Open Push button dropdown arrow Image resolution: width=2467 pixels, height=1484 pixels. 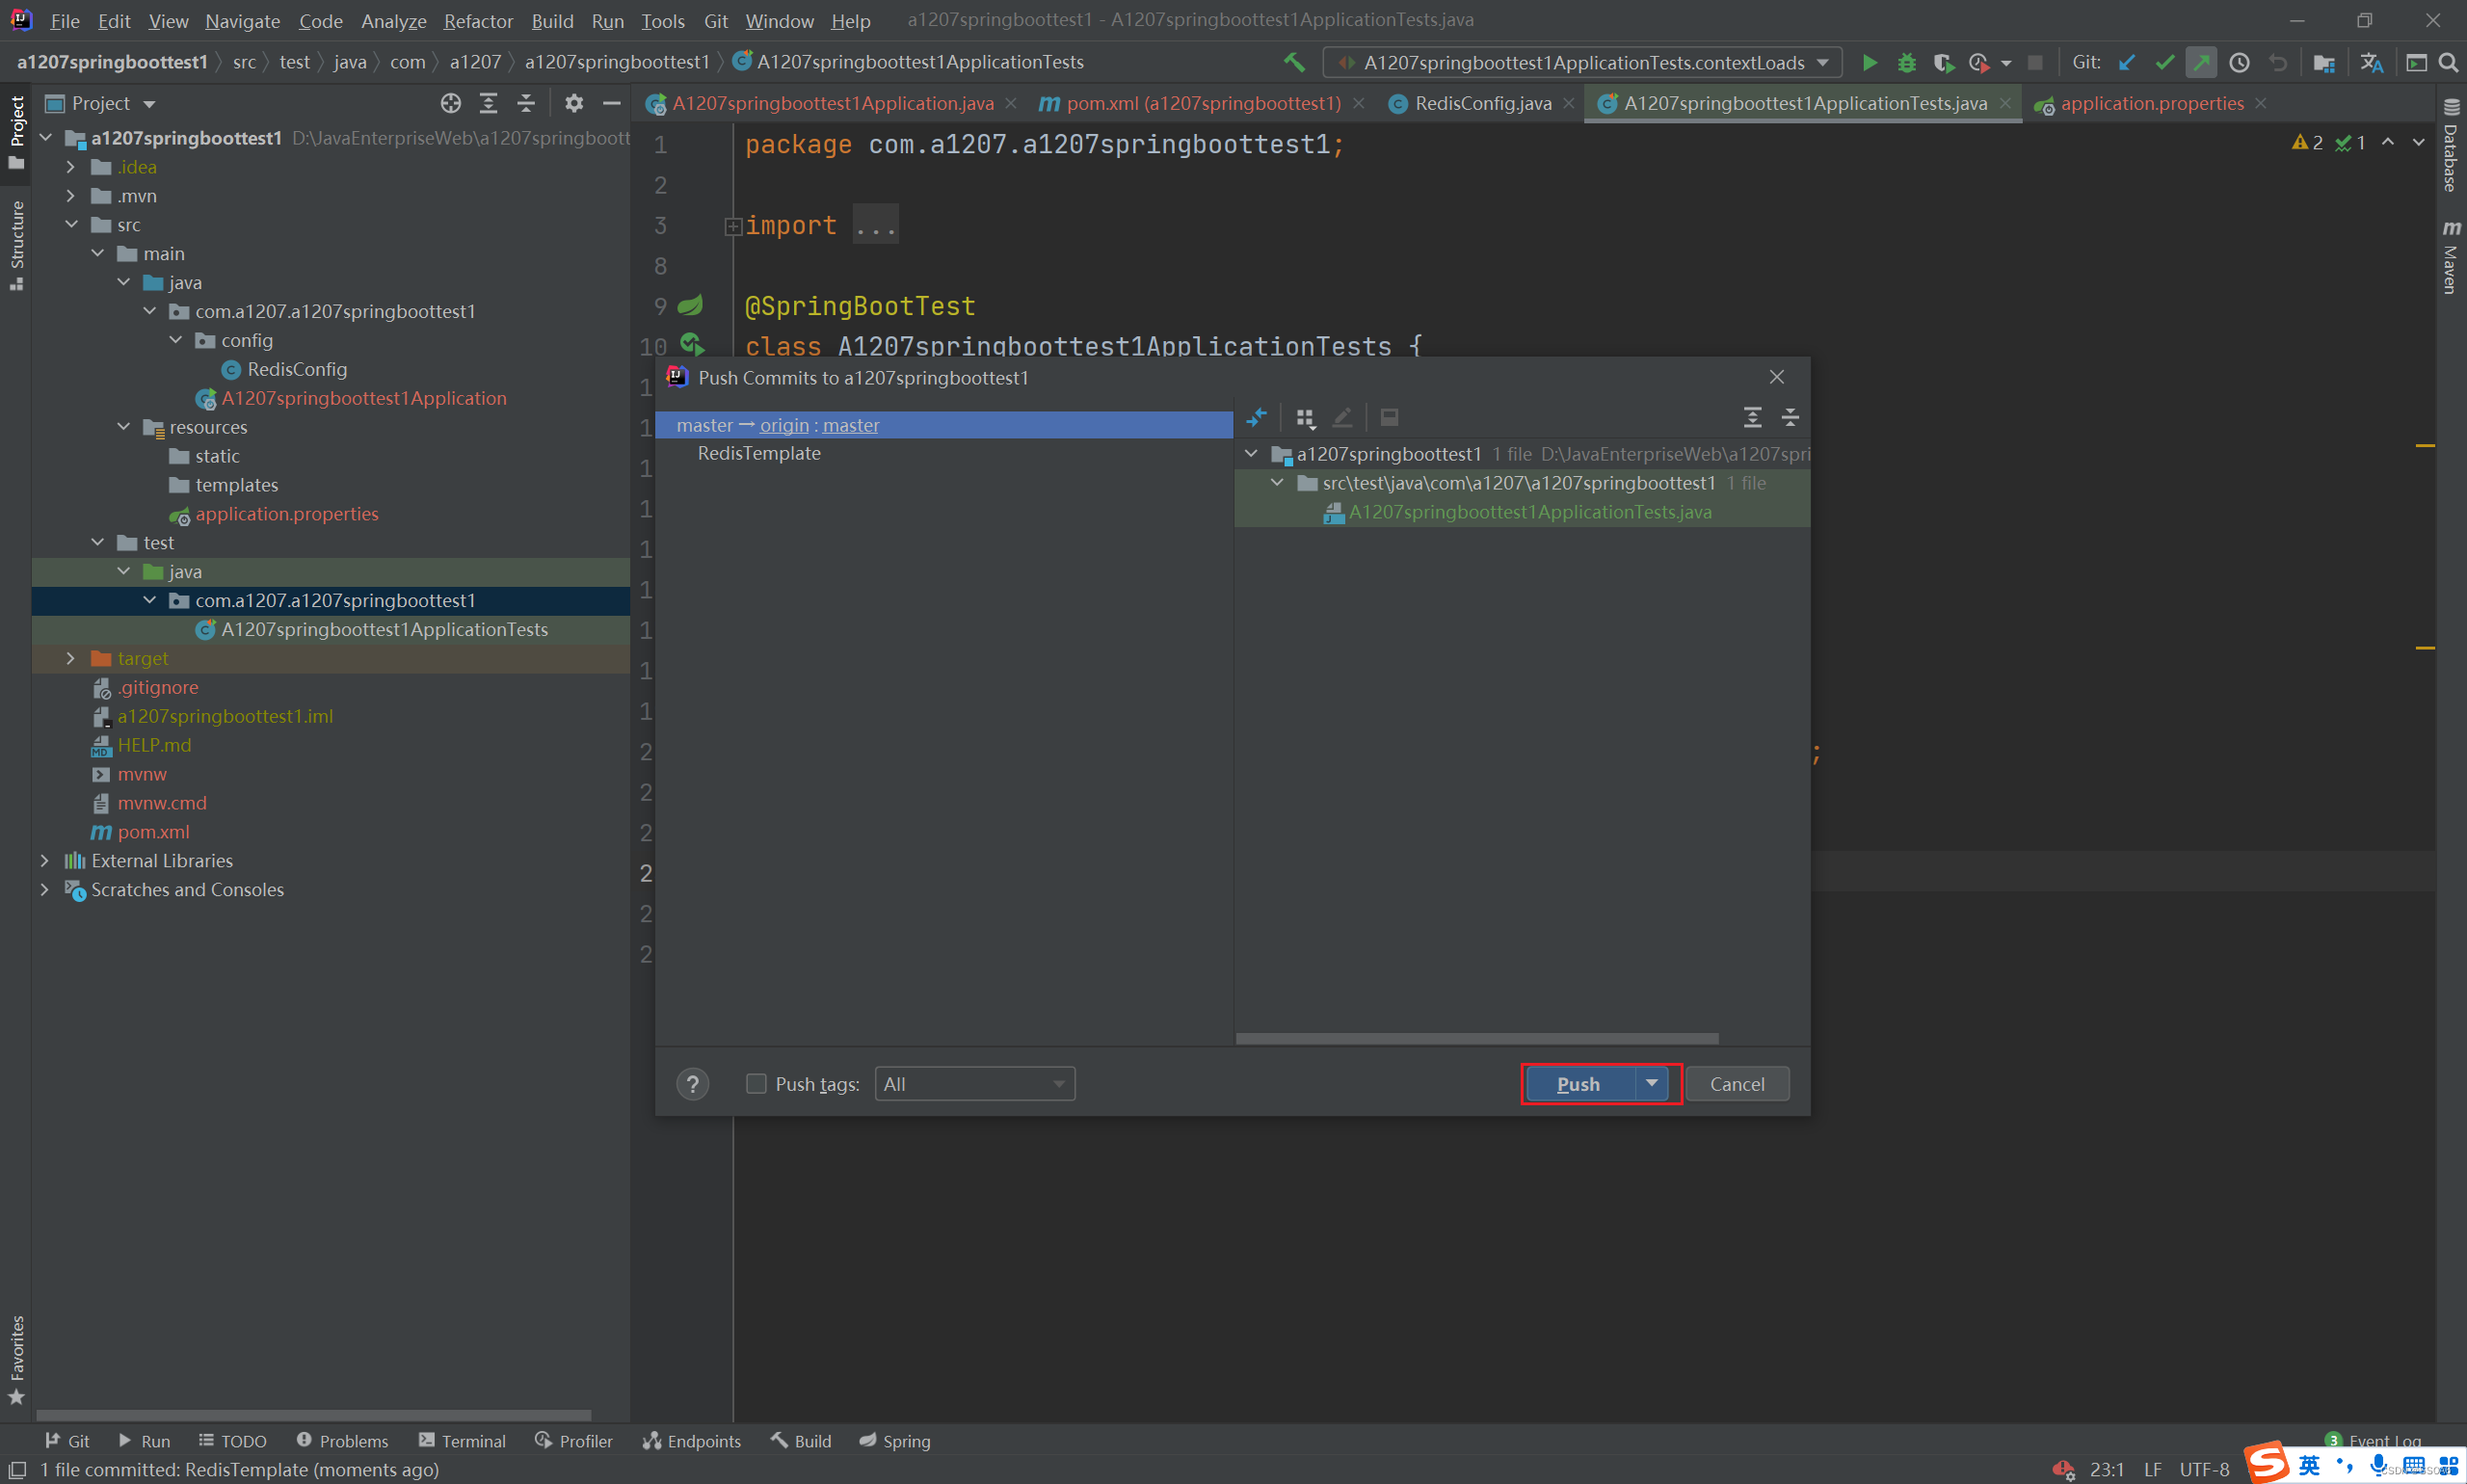coord(1652,1083)
